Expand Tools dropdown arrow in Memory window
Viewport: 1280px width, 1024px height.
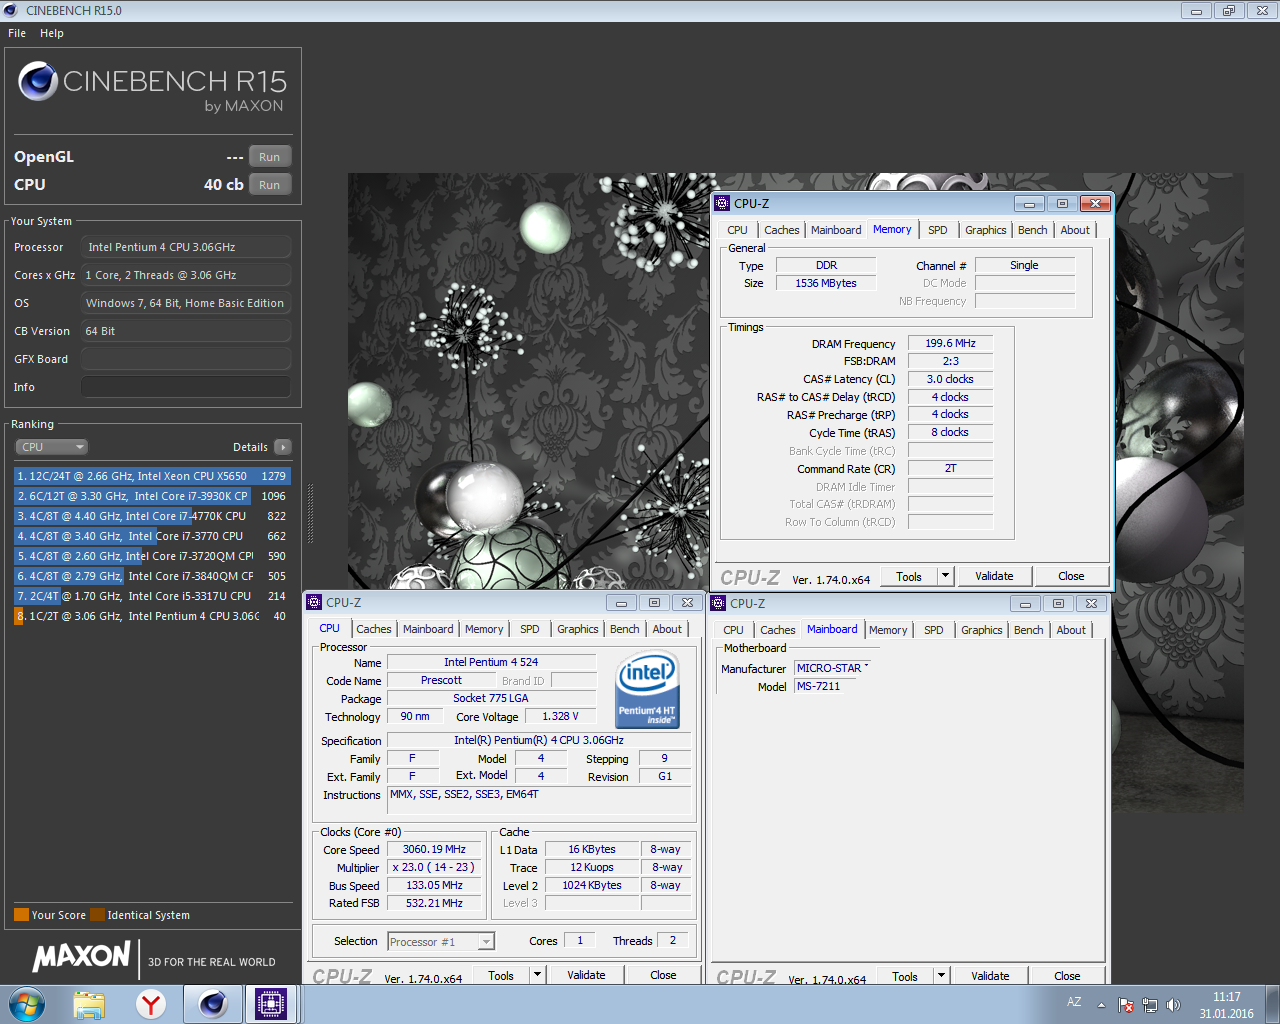945,576
